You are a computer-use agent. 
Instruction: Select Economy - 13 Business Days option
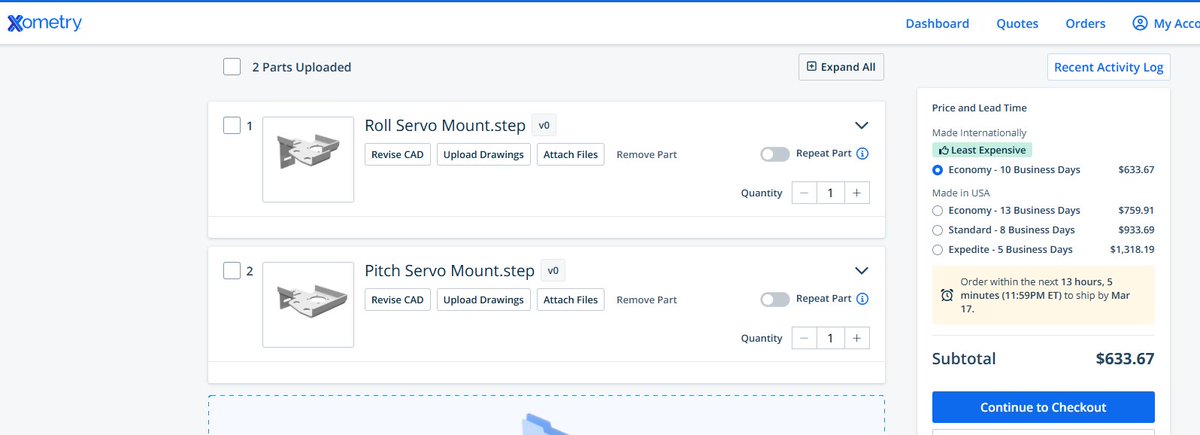[x=937, y=210]
